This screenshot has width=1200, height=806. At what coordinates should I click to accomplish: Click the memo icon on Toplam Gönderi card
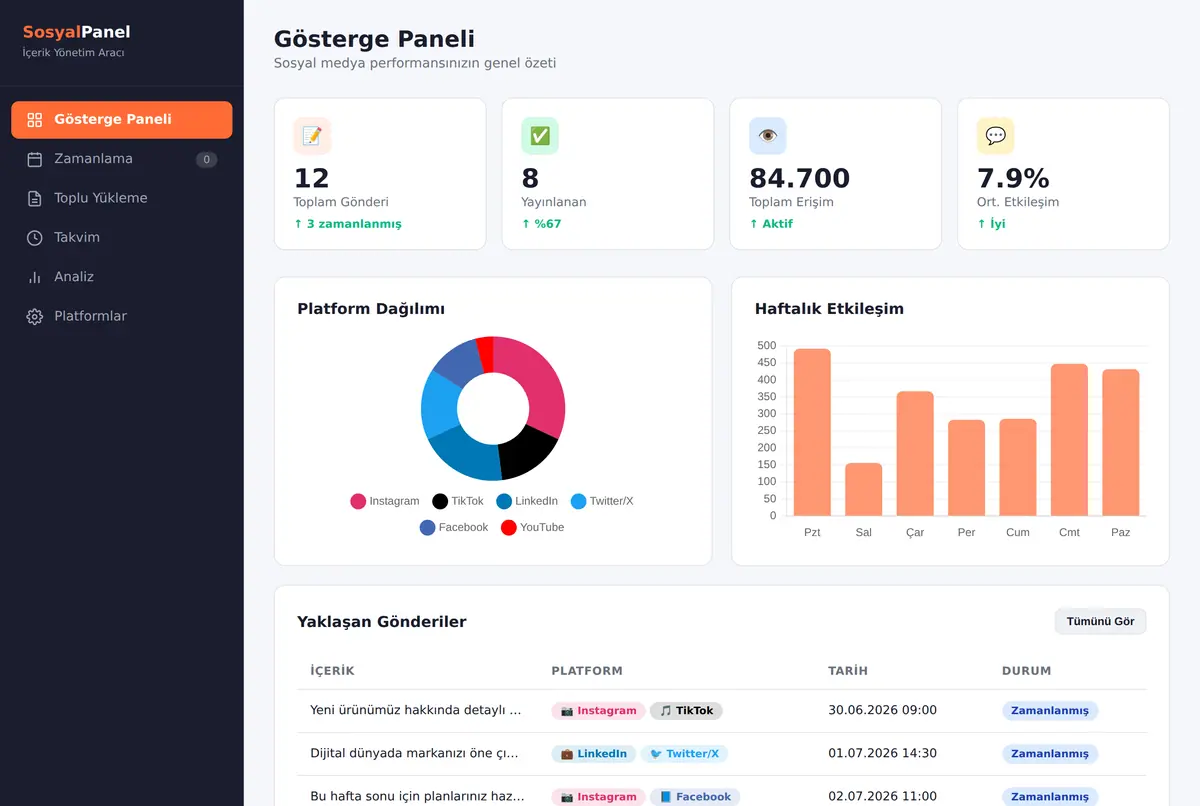[x=312, y=136]
